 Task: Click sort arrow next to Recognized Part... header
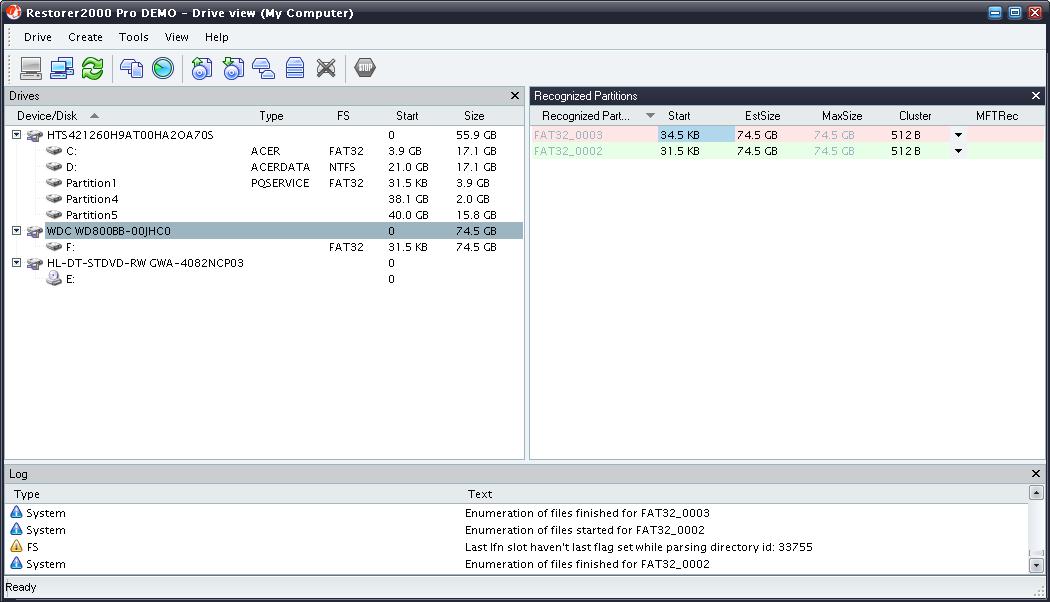point(650,116)
